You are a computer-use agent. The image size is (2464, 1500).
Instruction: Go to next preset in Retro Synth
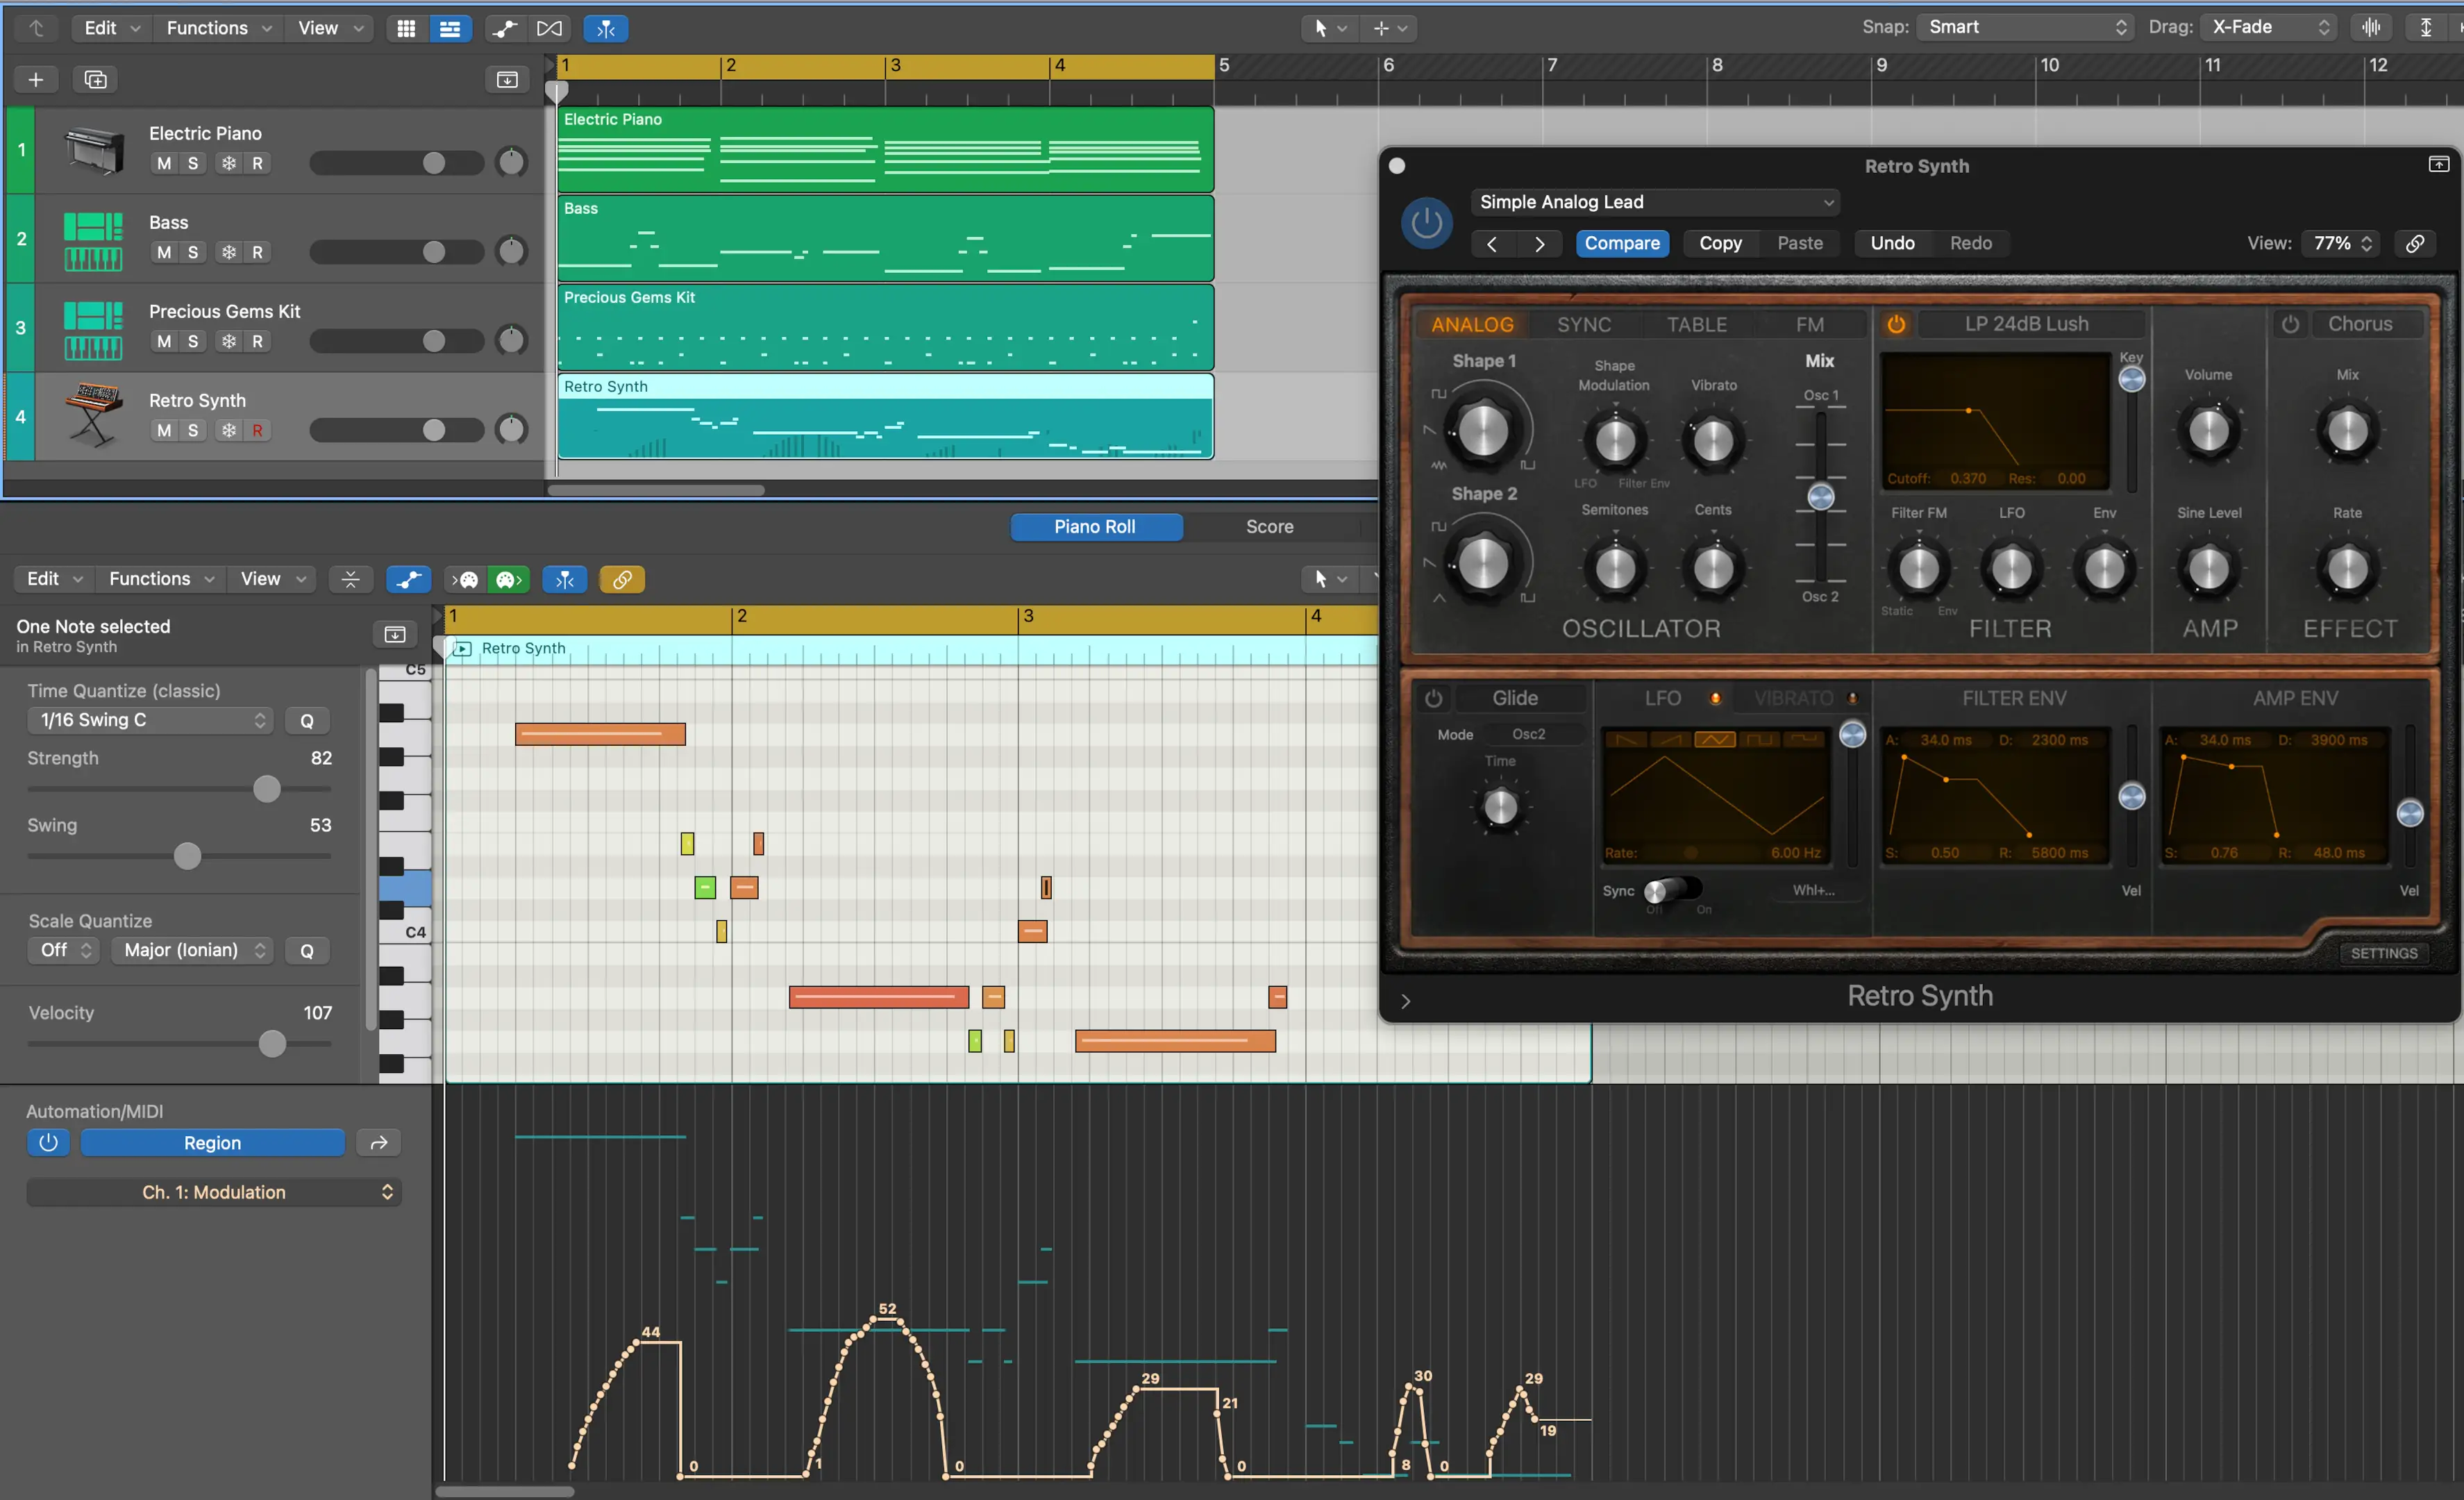(x=1539, y=243)
